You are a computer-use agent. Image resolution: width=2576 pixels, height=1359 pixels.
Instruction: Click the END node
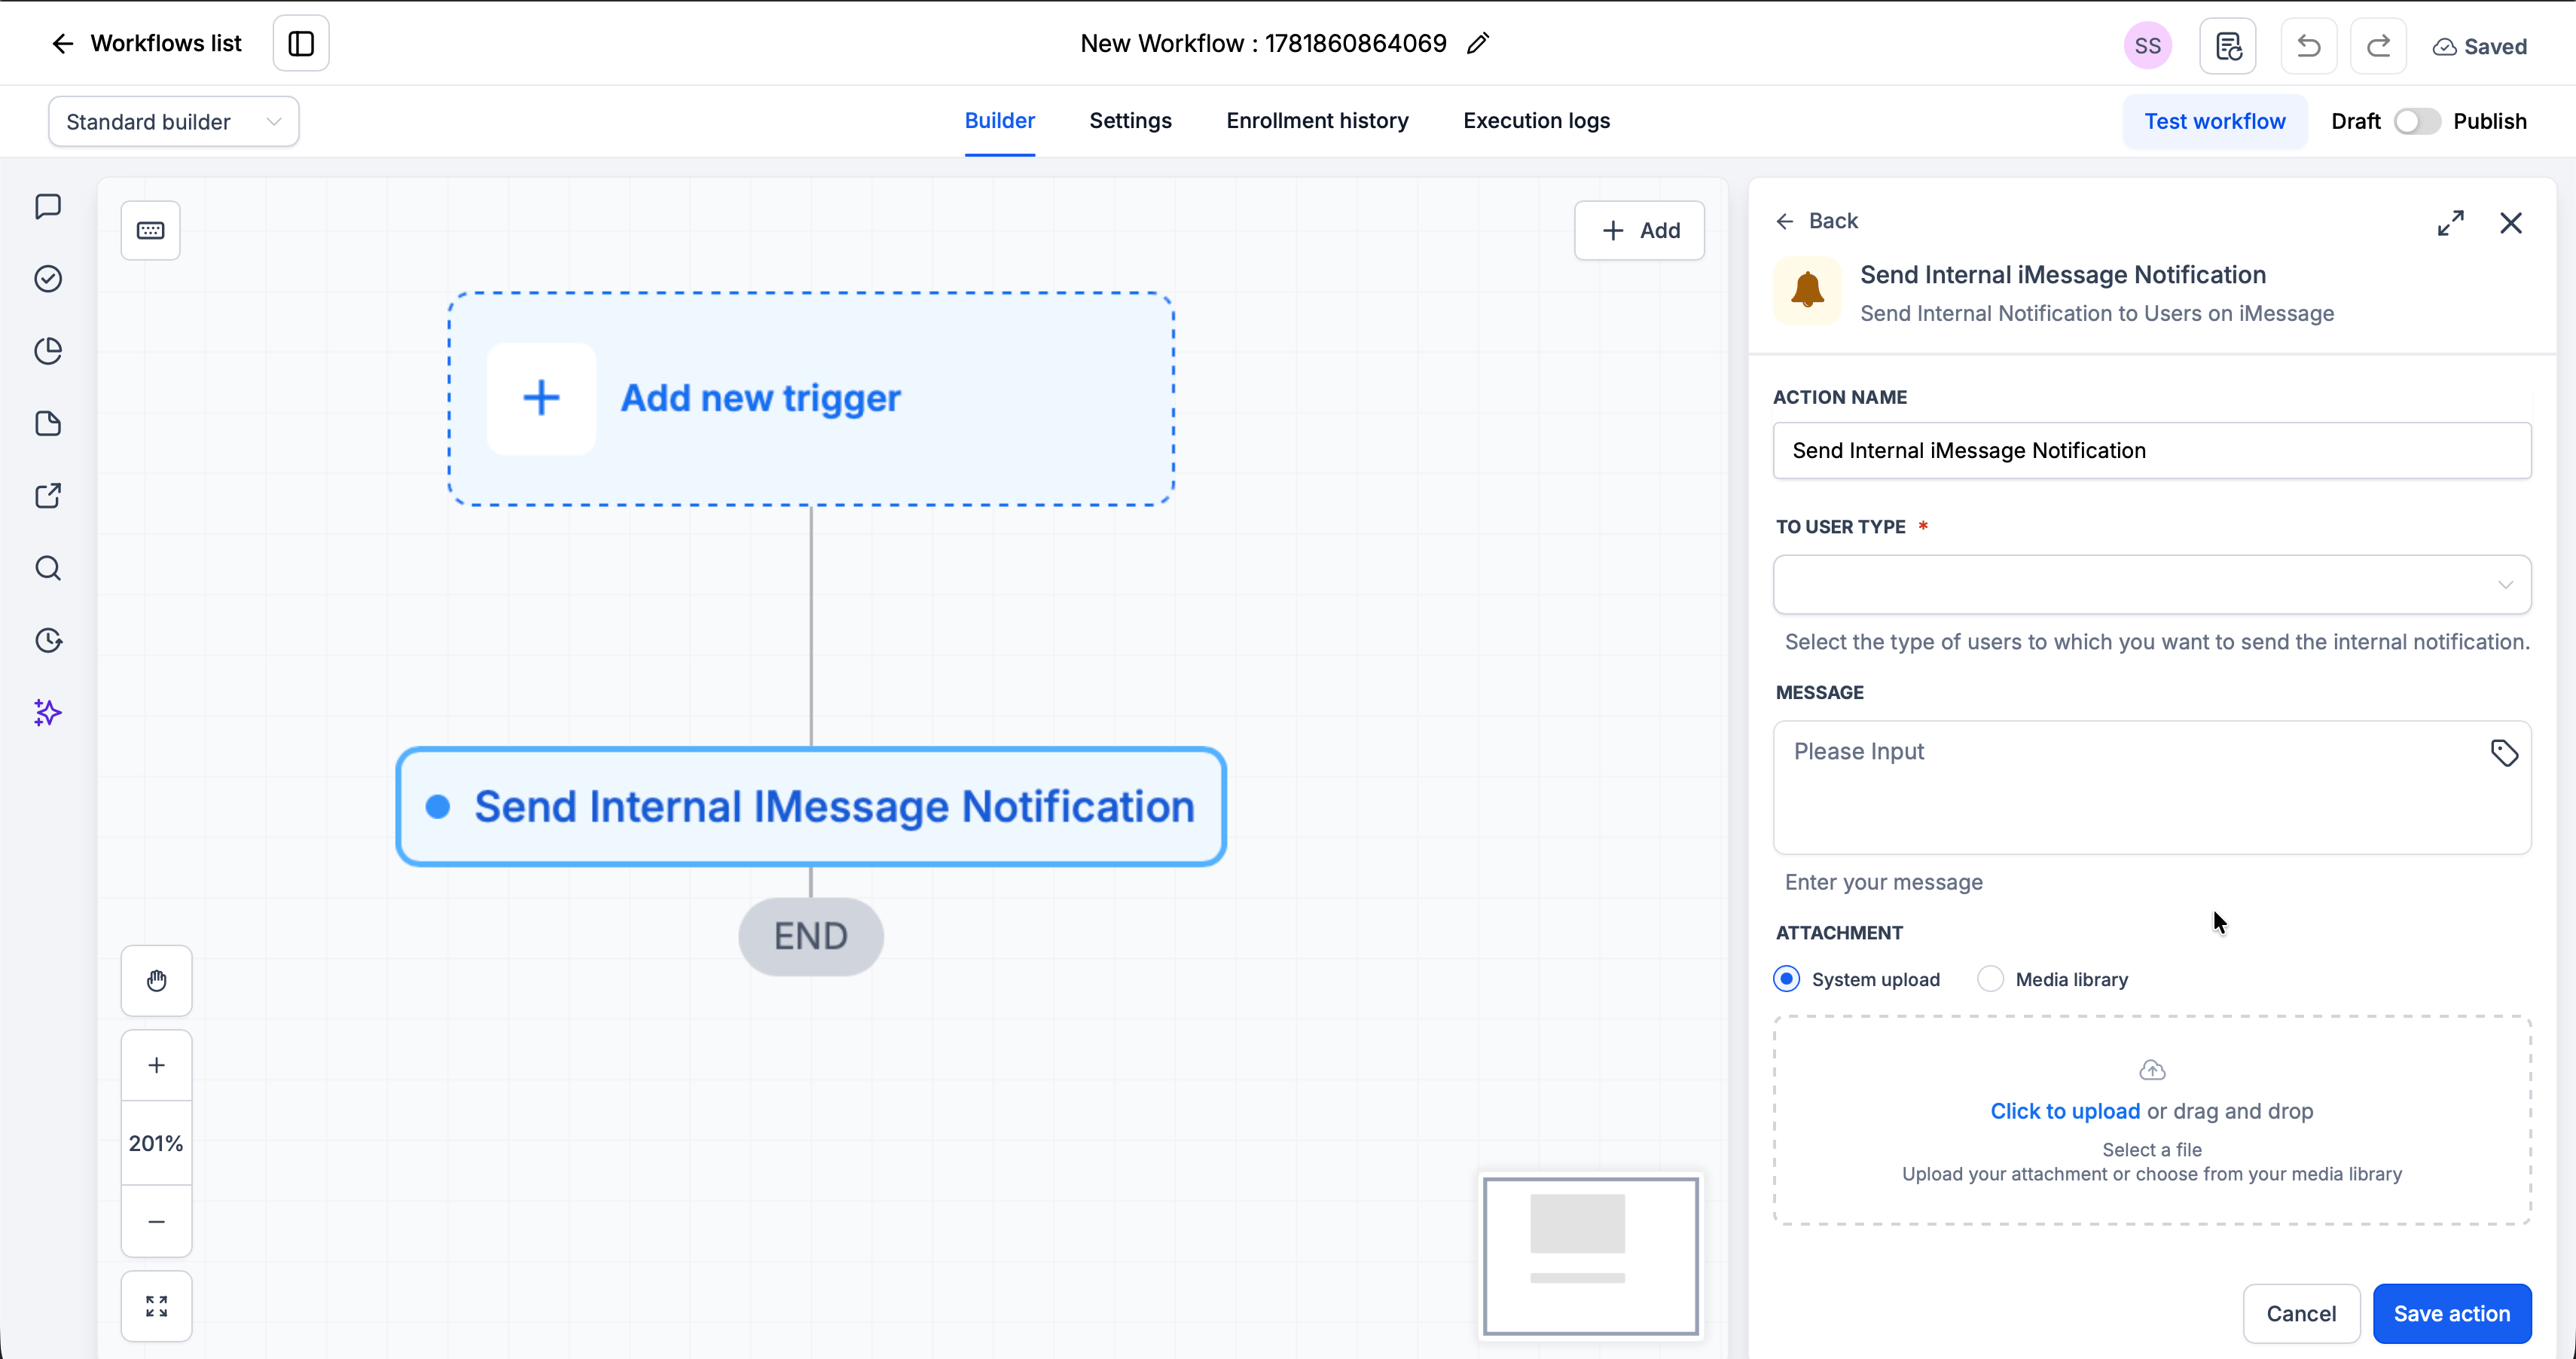pyautogui.click(x=811, y=936)
